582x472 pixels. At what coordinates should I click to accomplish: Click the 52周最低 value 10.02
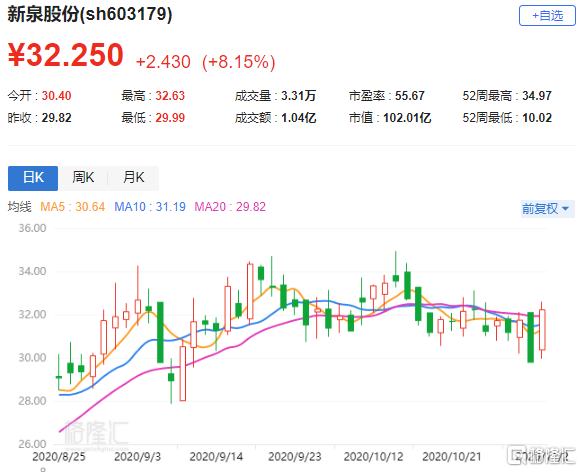537,118
